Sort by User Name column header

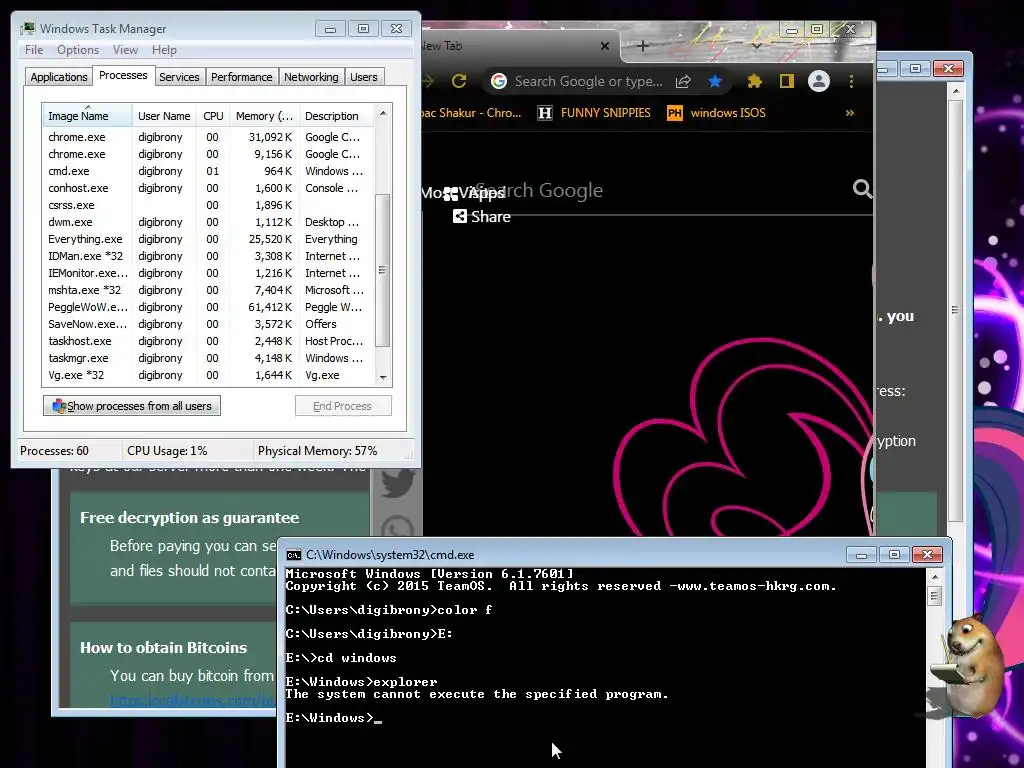point(164,116)
